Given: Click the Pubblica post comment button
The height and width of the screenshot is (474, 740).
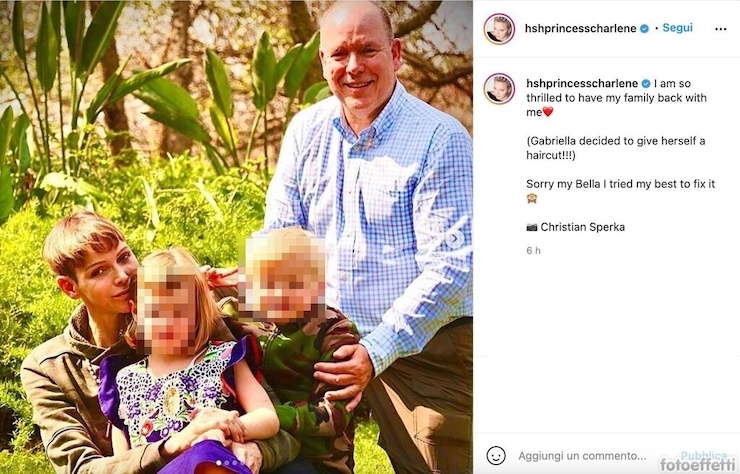Looking at the screenshot, I should point(703,456).
